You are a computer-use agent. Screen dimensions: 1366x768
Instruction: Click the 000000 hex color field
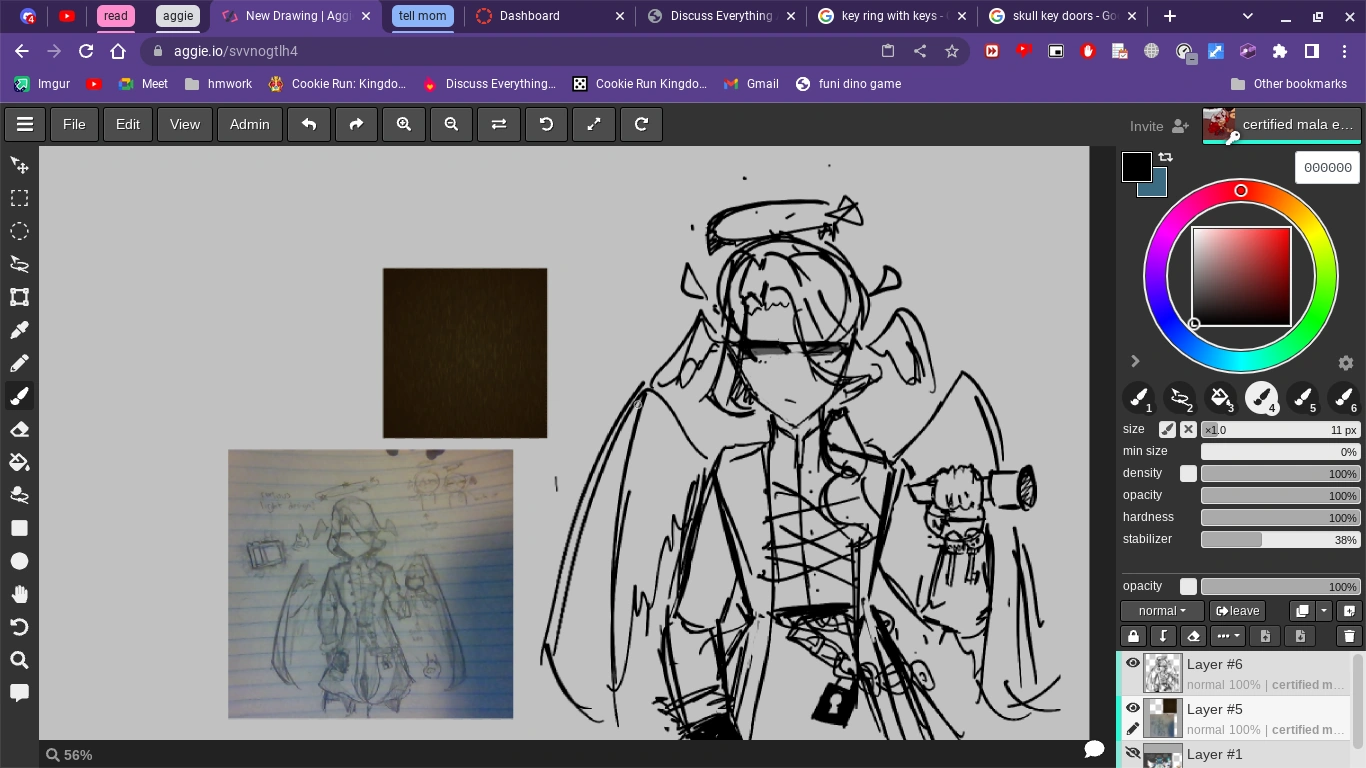(1327, 167)
